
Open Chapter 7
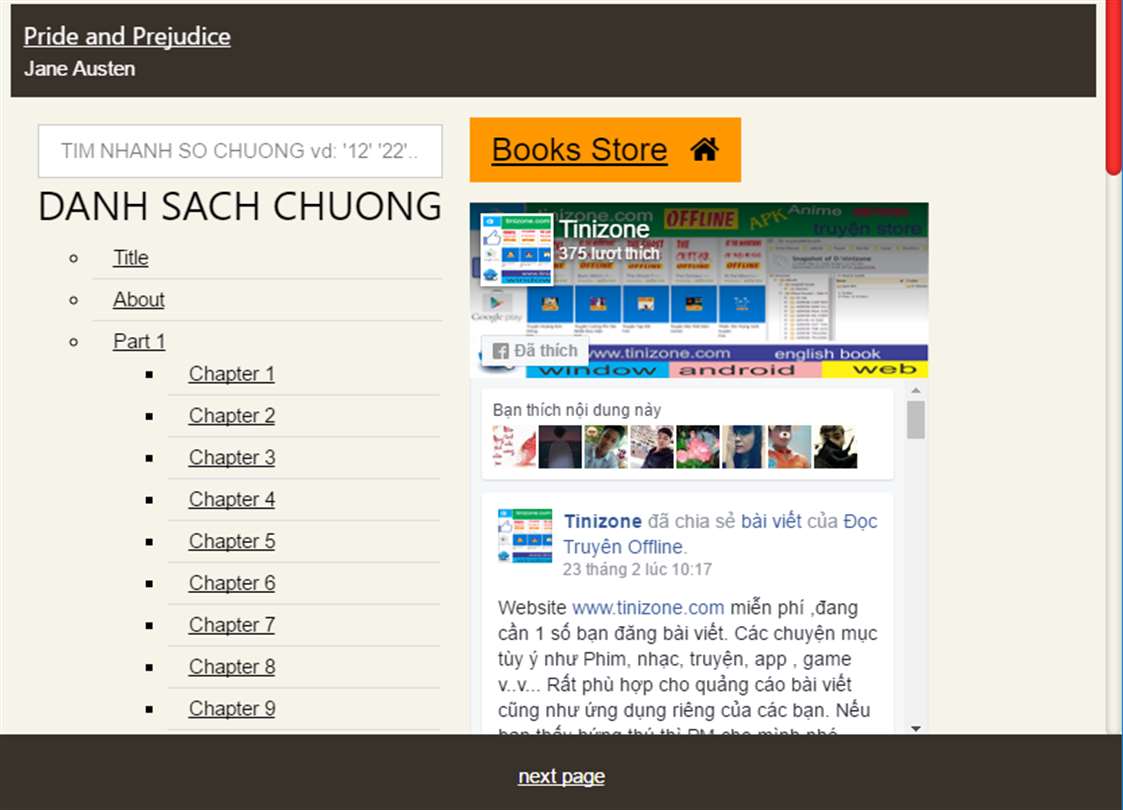coord(231,625)
